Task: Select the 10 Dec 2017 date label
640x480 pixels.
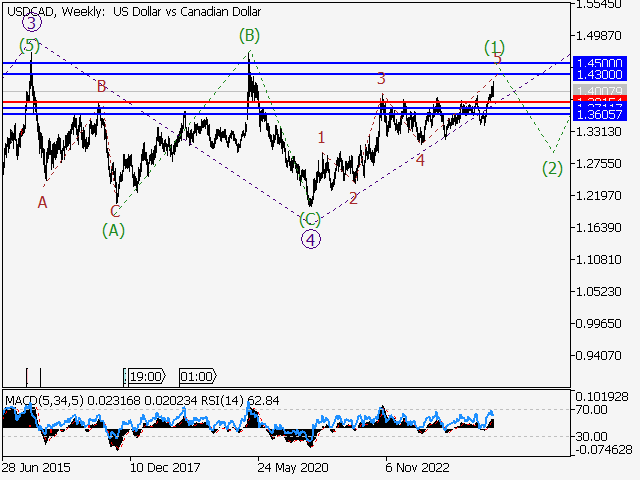Action: (165, 466)
